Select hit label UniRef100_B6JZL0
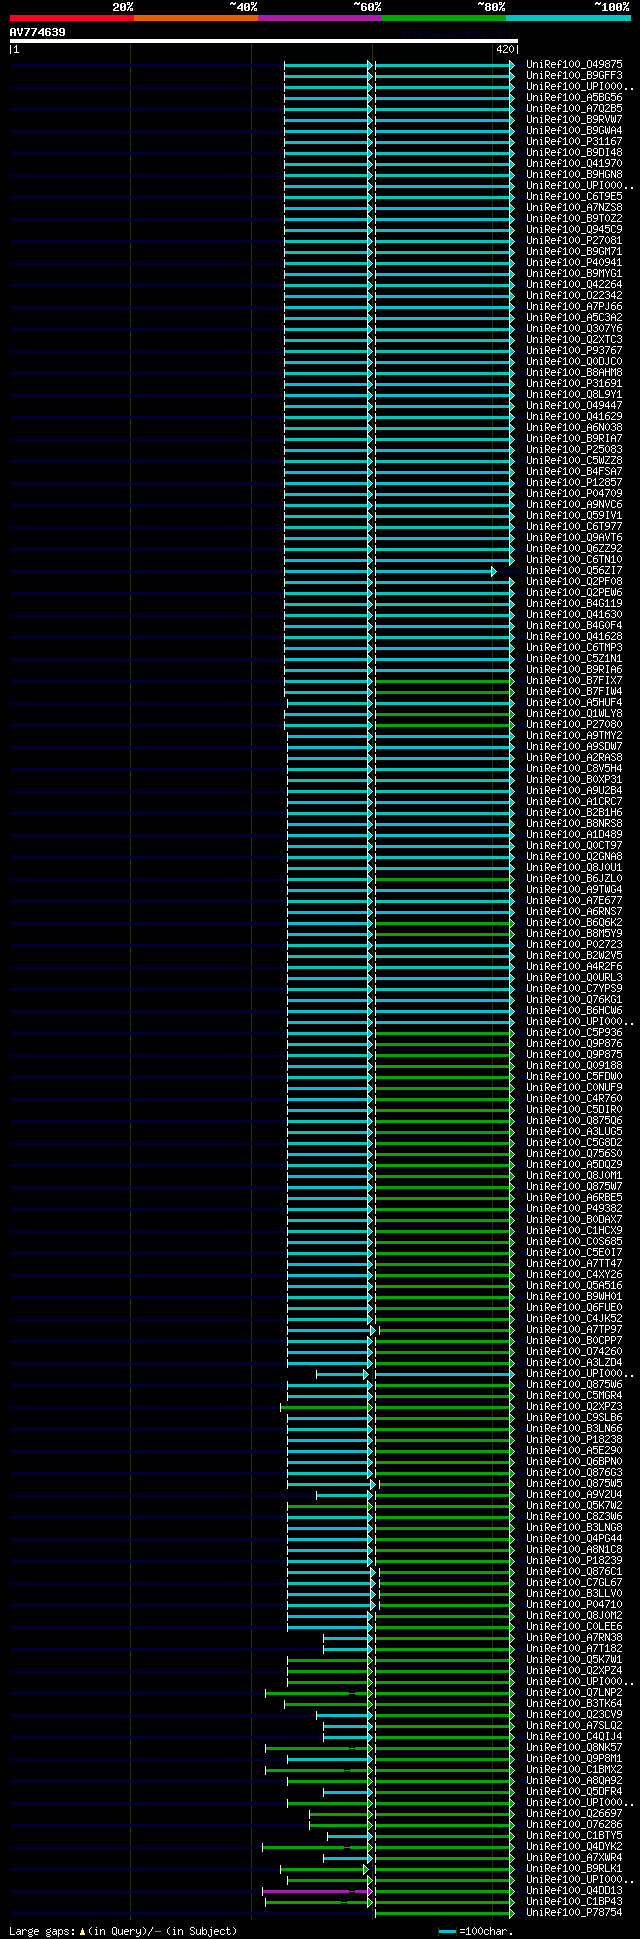 pyautogui.click(x=574, y=879)
